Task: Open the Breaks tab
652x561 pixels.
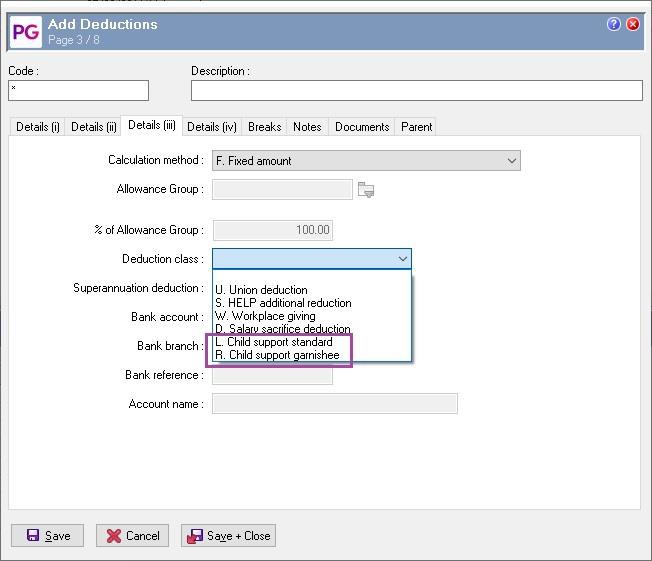Action: [264, 127]
